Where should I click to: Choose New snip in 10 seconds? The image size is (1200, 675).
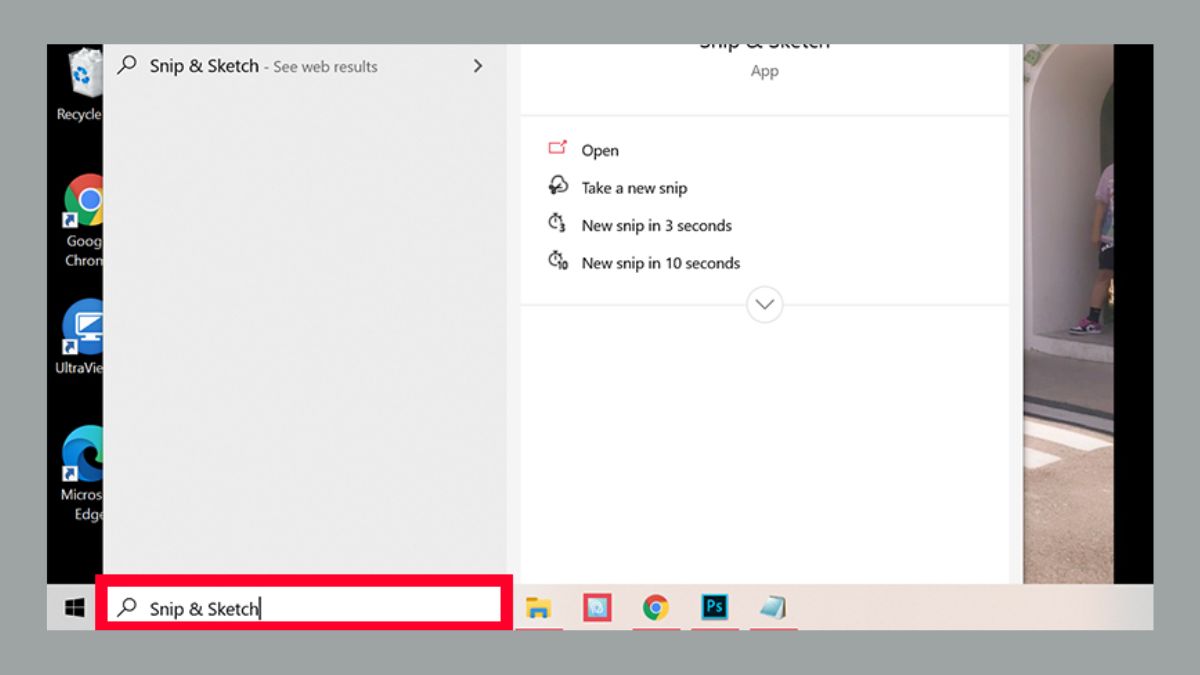click(661, 264)
